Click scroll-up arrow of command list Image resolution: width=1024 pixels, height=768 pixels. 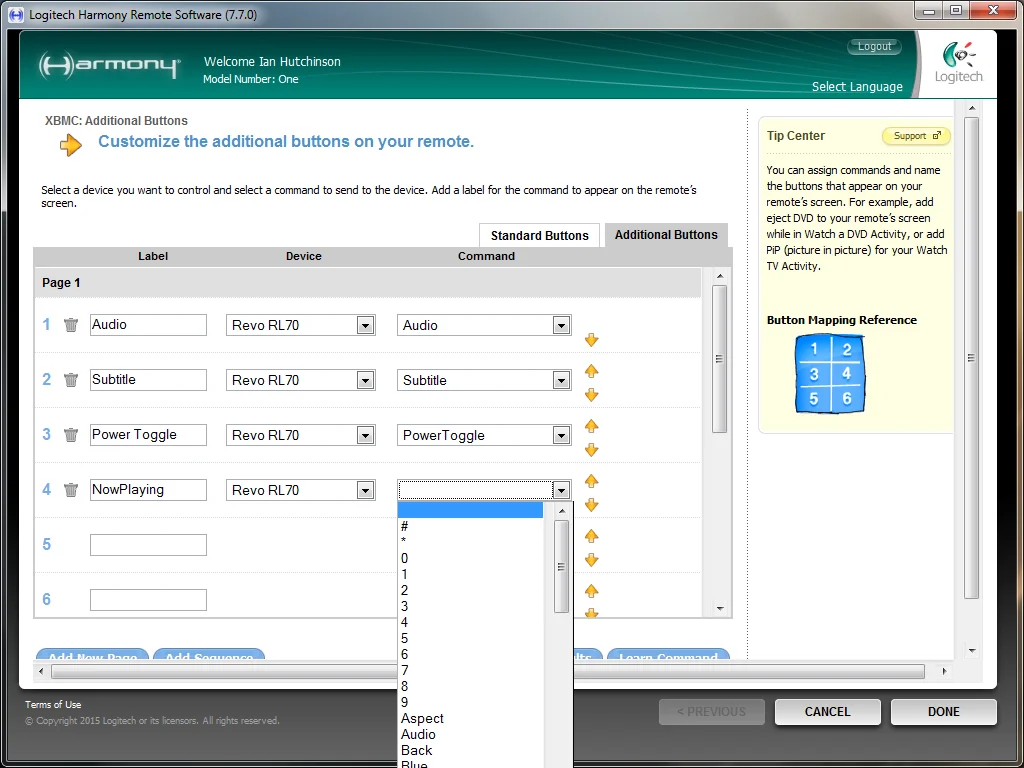pyautogui.click(x=561, y=511)
